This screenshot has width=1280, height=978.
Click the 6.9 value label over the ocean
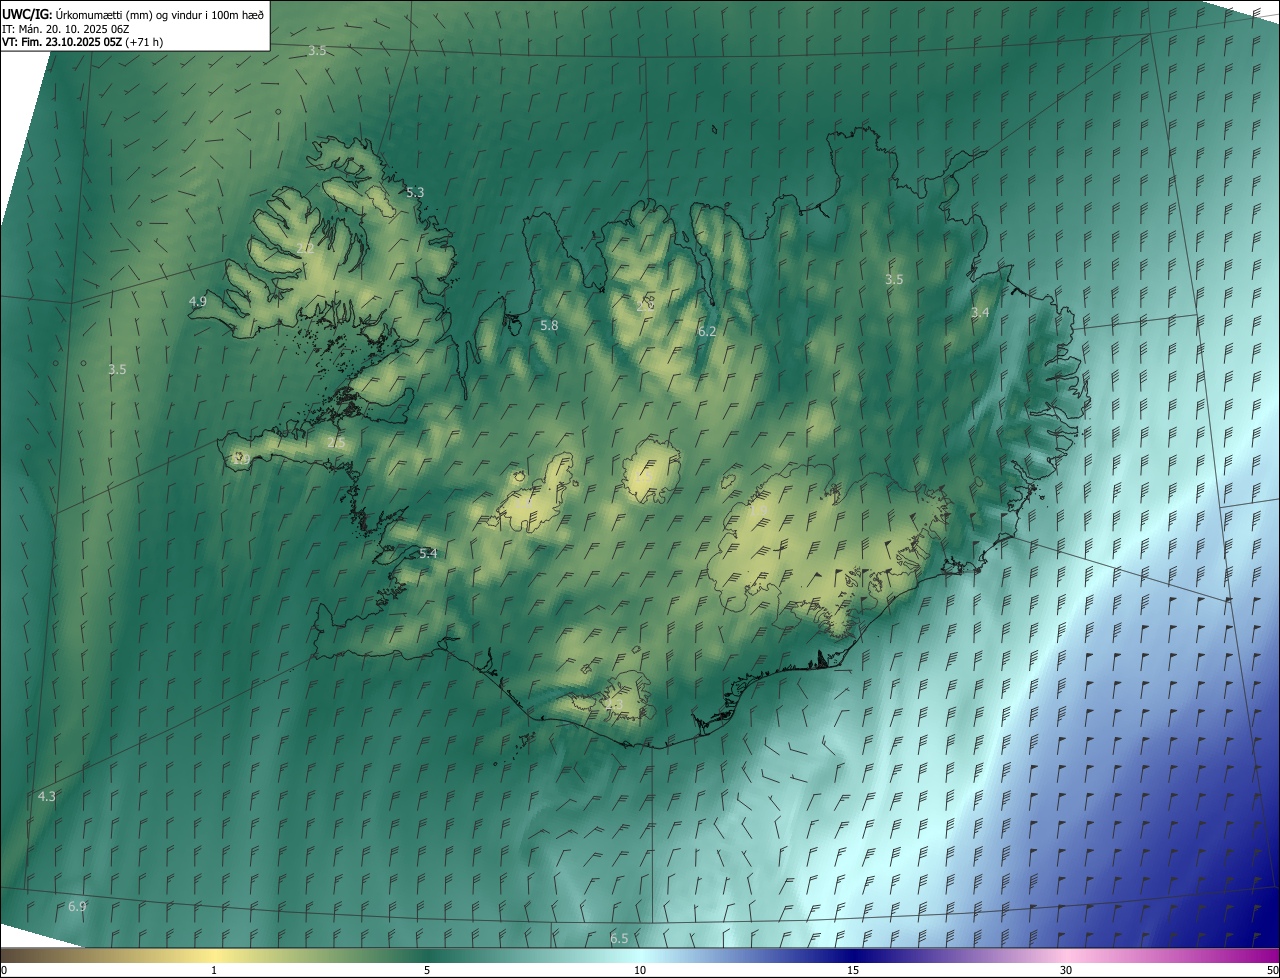point(77,906)
